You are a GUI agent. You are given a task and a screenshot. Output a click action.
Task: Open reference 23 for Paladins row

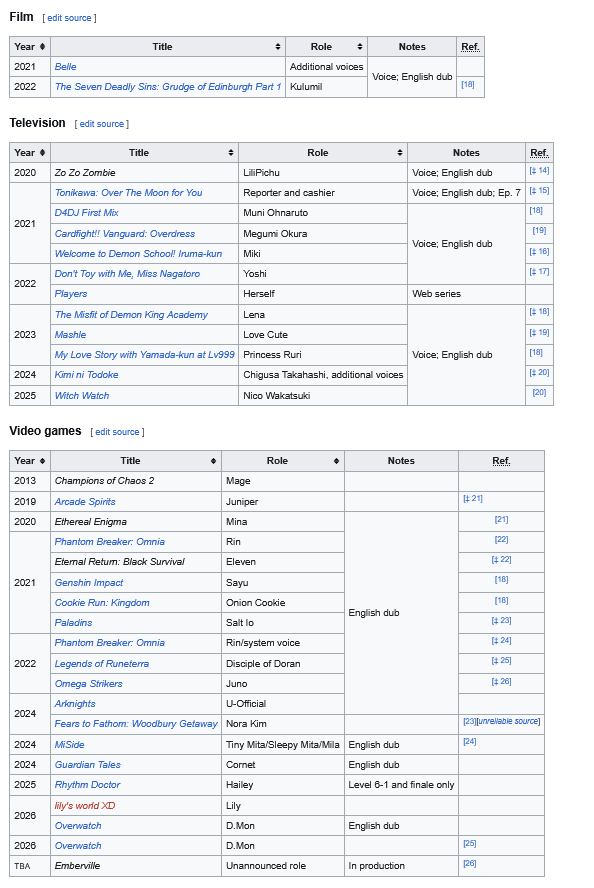501,620
